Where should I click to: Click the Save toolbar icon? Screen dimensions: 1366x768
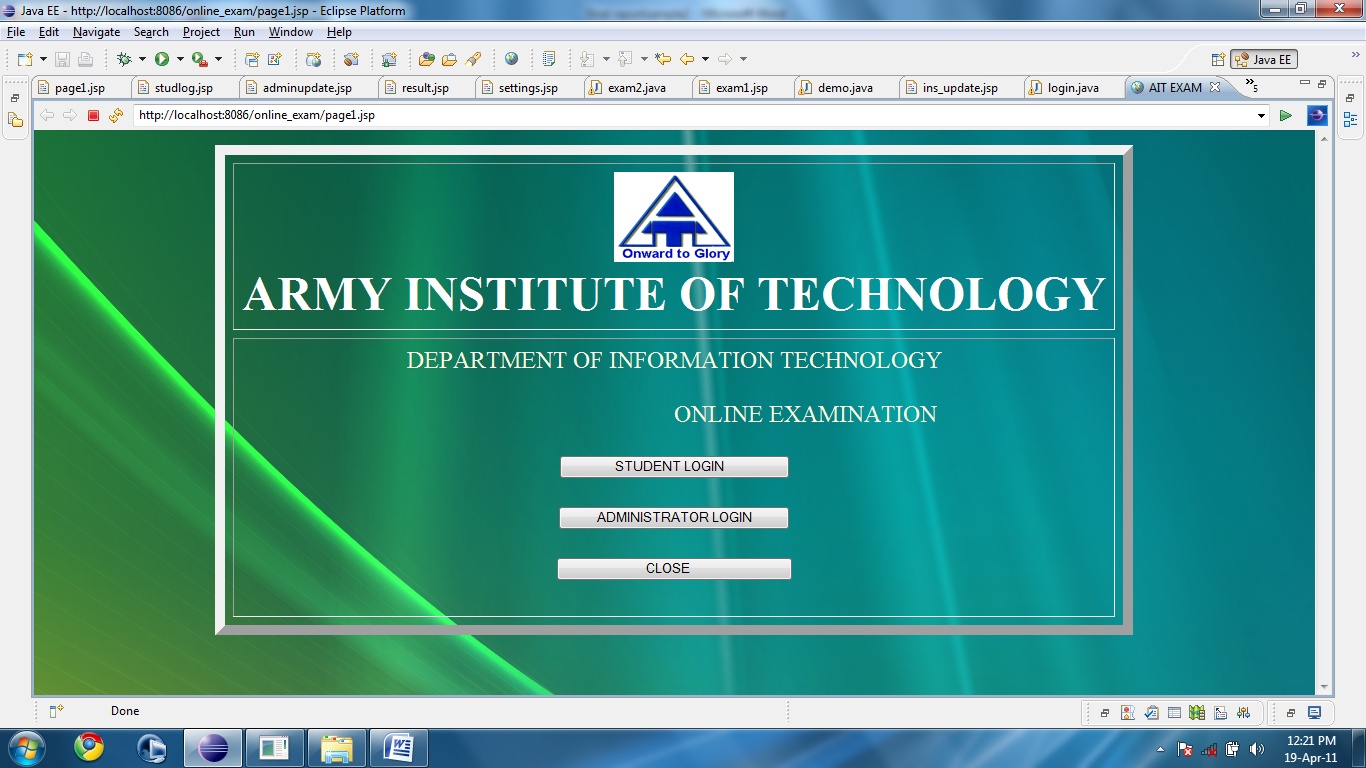coord(62,59)
